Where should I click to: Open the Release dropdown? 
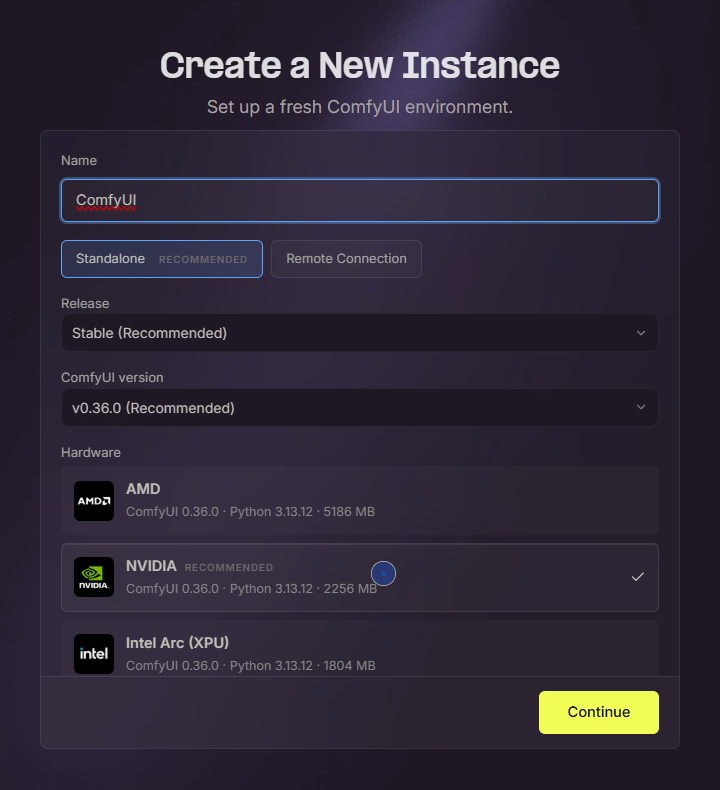point(360,333)
